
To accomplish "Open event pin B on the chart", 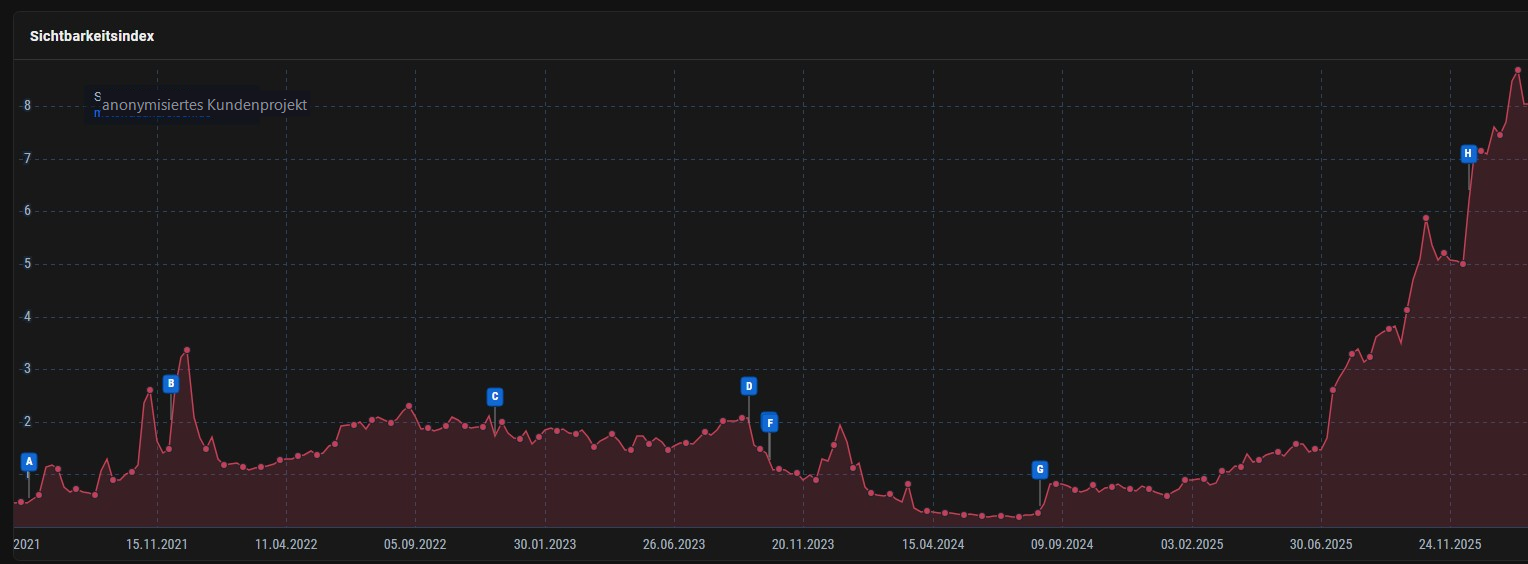I will click(171, 383).
